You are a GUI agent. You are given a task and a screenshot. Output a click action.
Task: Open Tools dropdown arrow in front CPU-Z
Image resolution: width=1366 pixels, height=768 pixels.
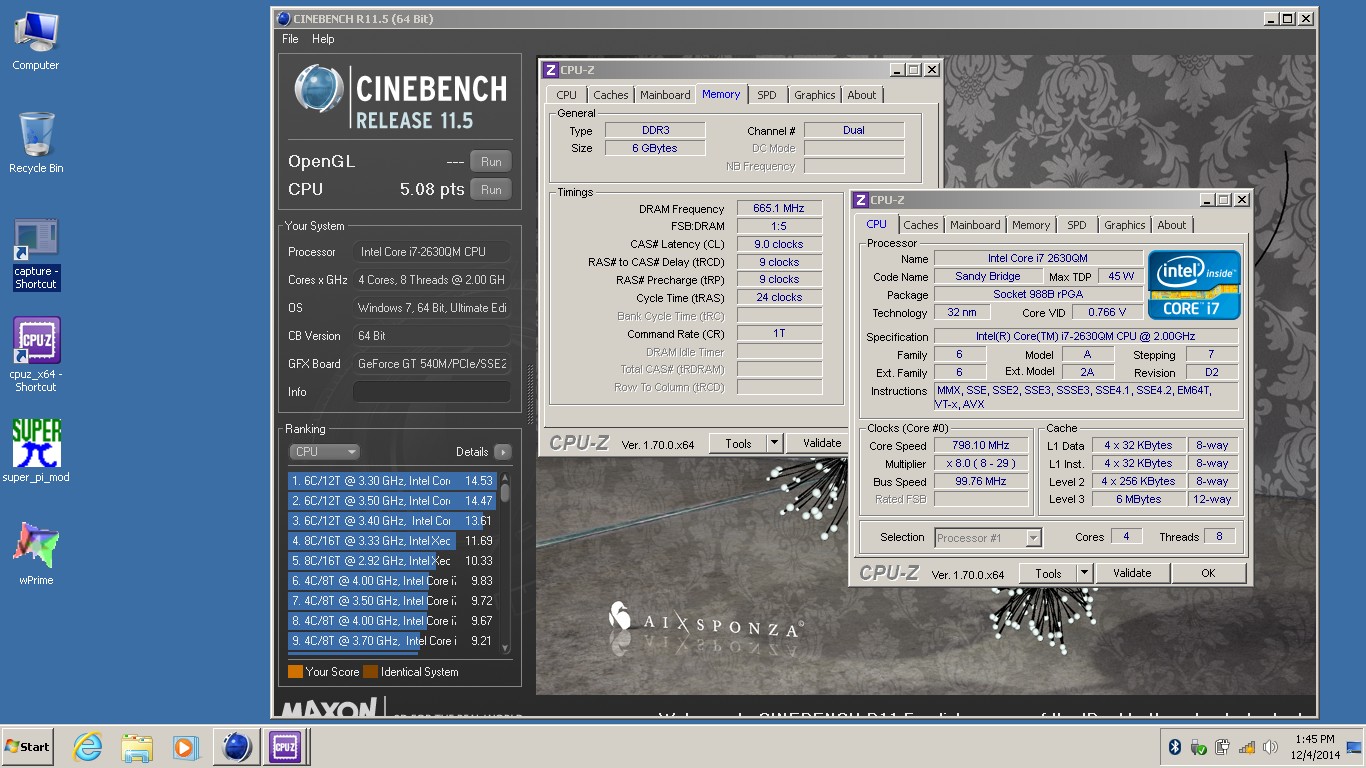point(1084,573)
